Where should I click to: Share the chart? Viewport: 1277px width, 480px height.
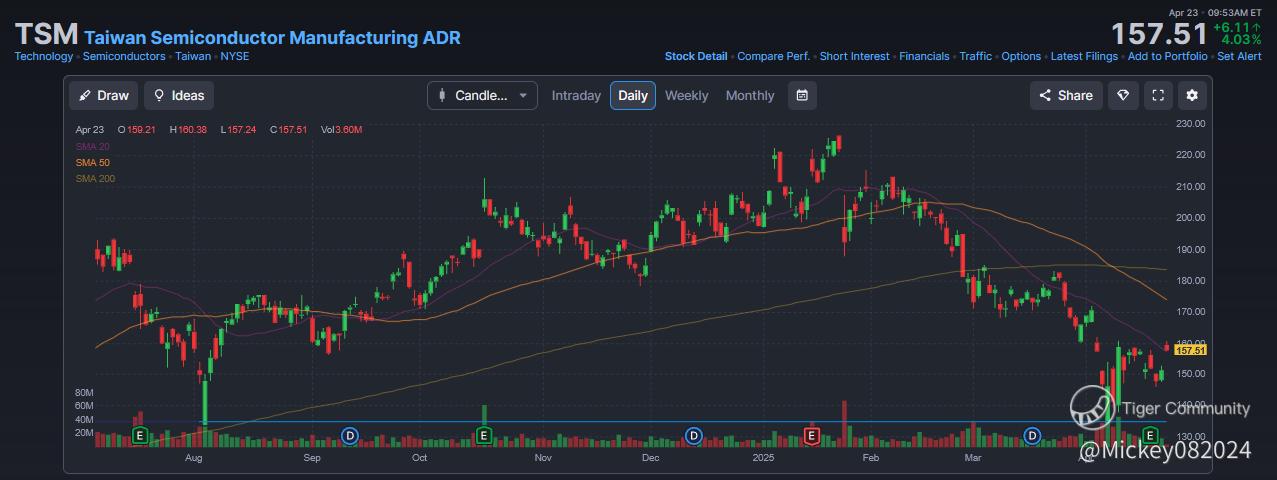pos(1066,96)
